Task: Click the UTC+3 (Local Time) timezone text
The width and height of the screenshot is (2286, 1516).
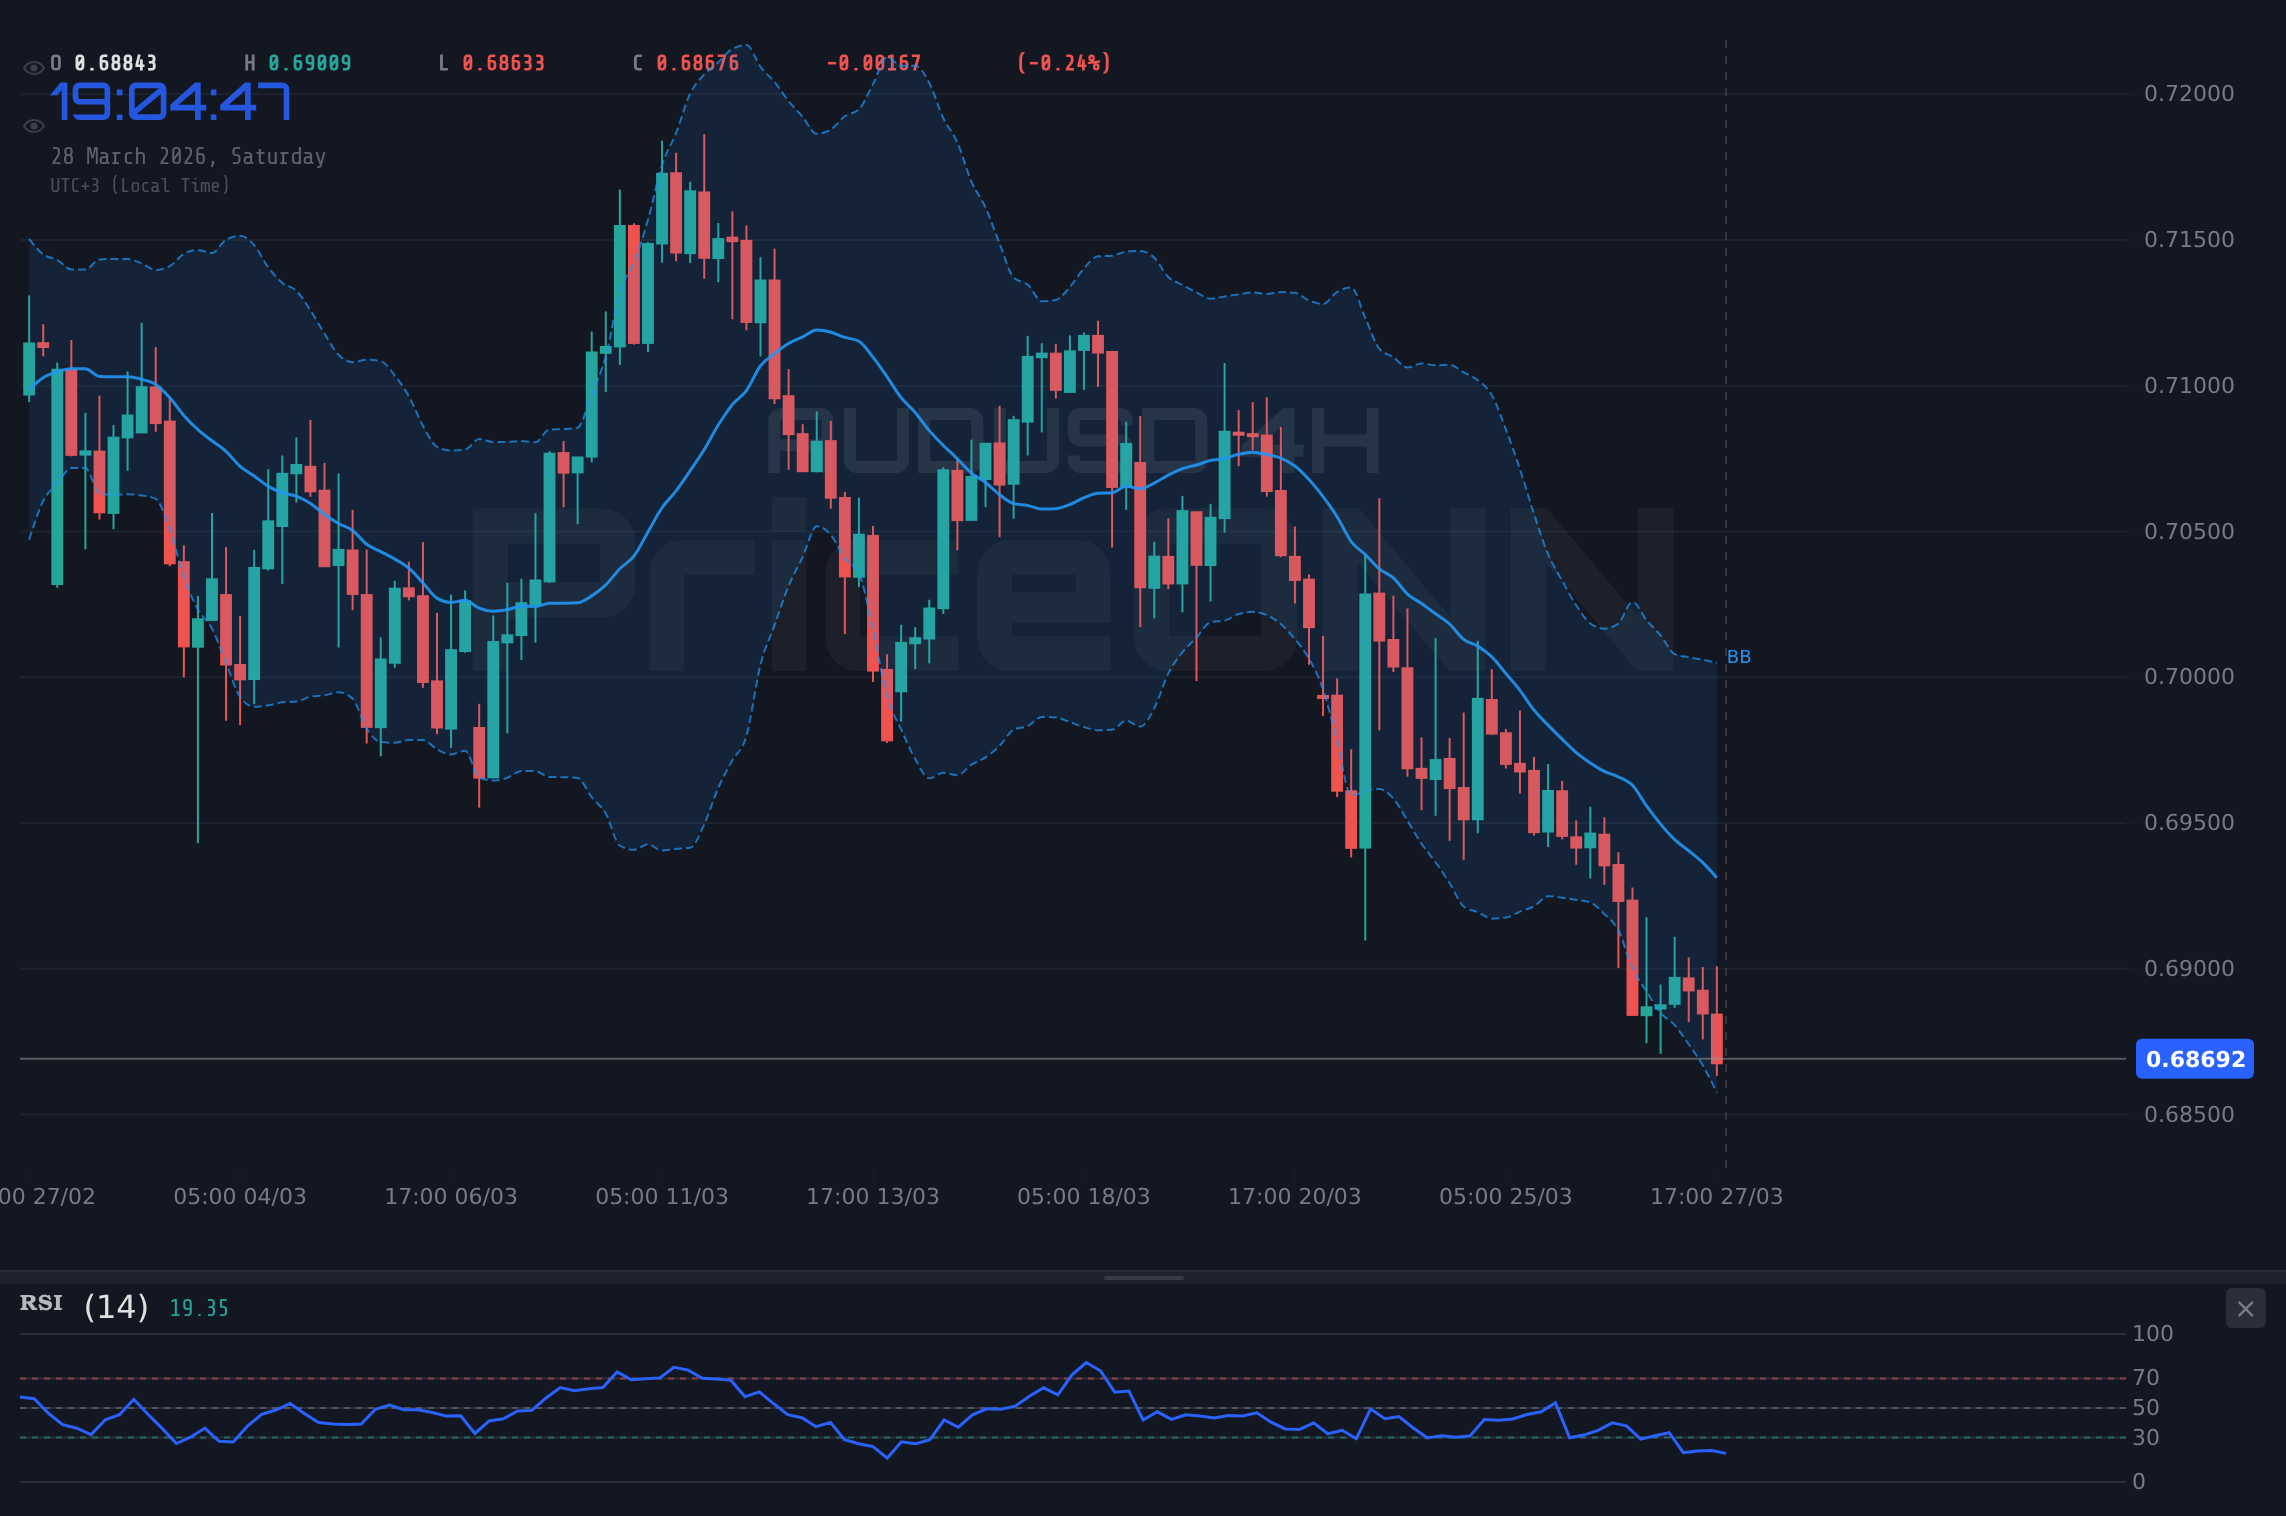Action: pyautogui.click(x=141, y=185)
